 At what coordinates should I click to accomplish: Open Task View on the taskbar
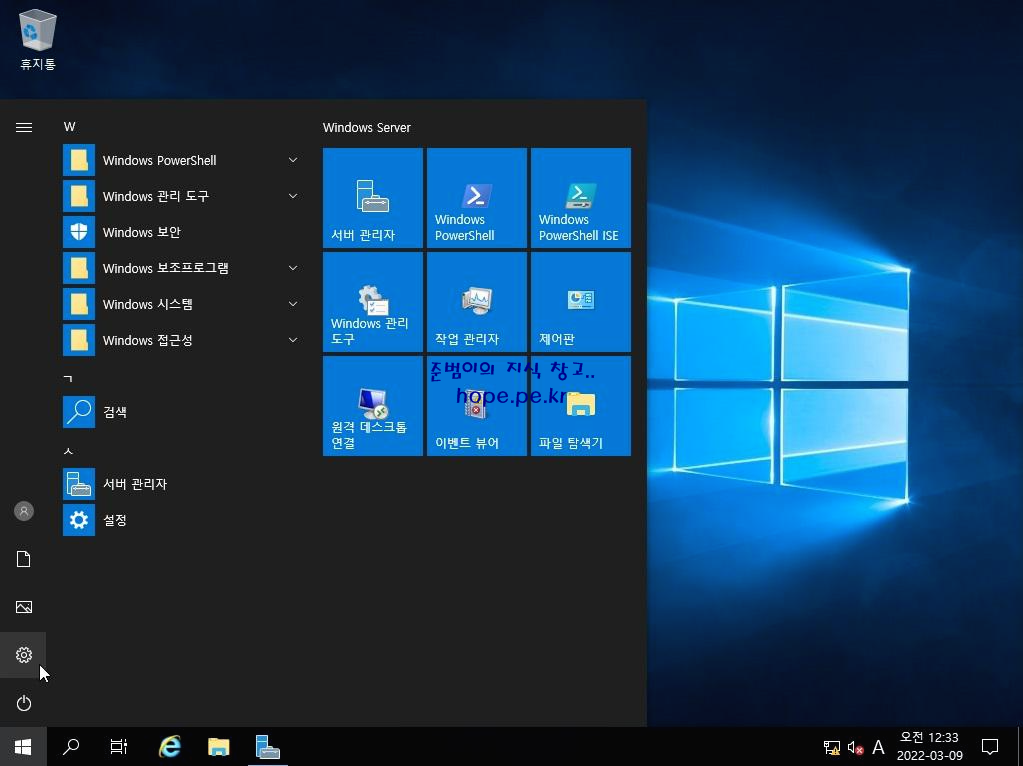[119, 747]
